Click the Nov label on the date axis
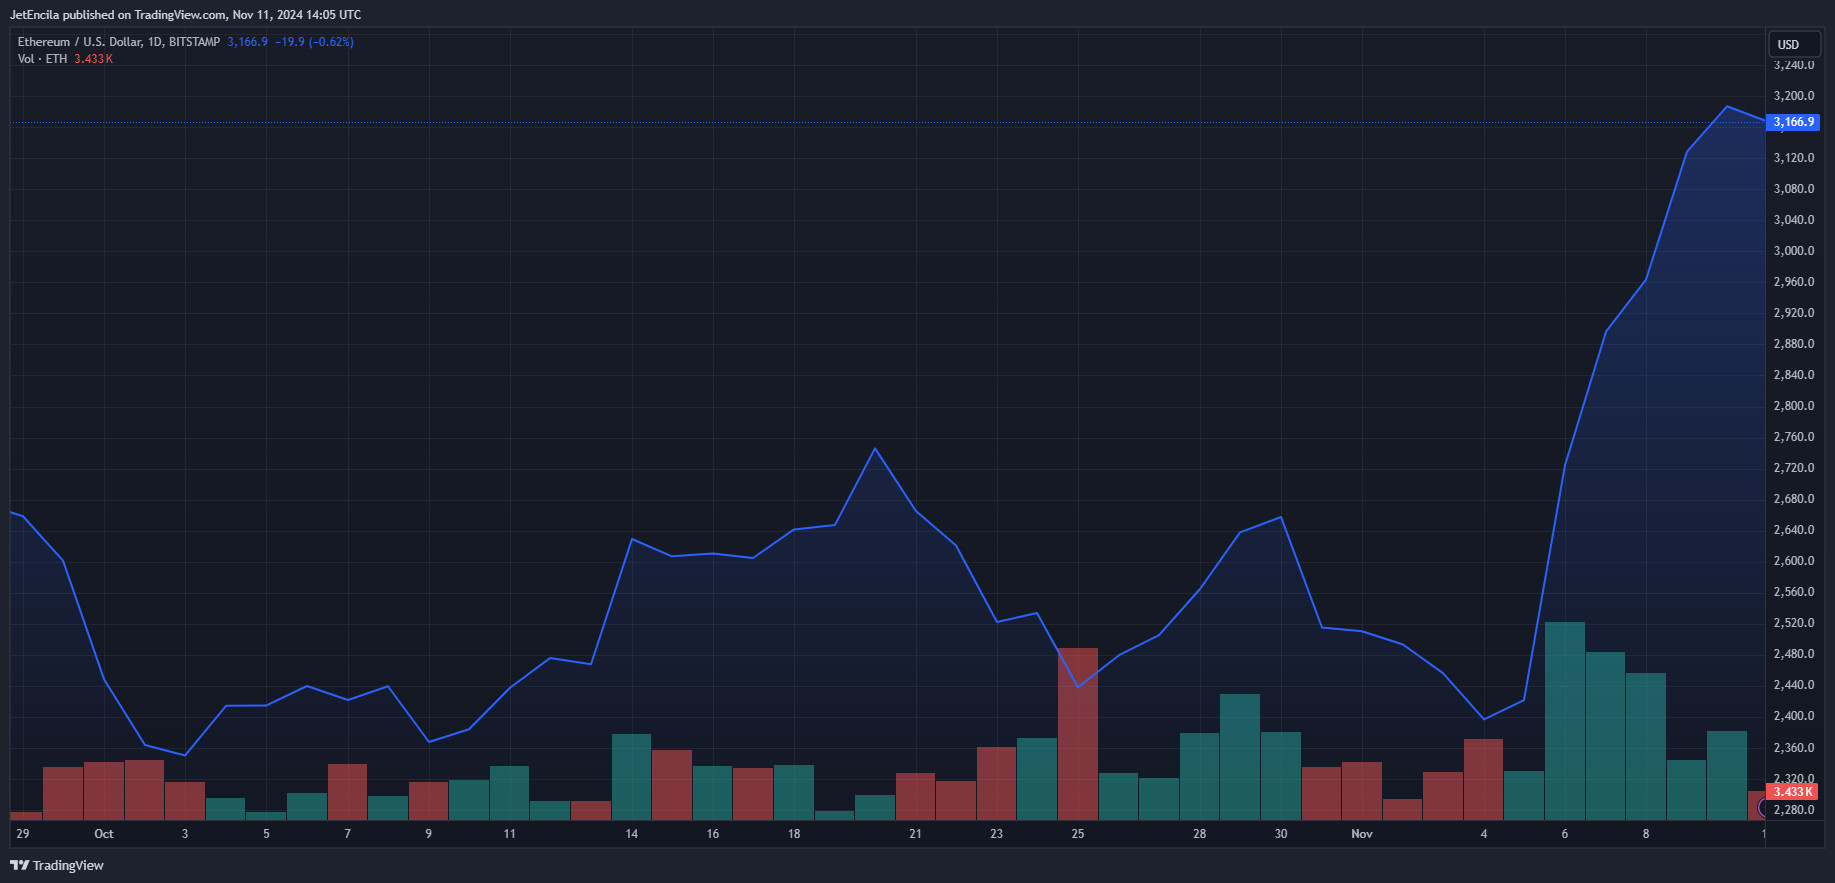 pyautogui.click(x=1362, y=834)
